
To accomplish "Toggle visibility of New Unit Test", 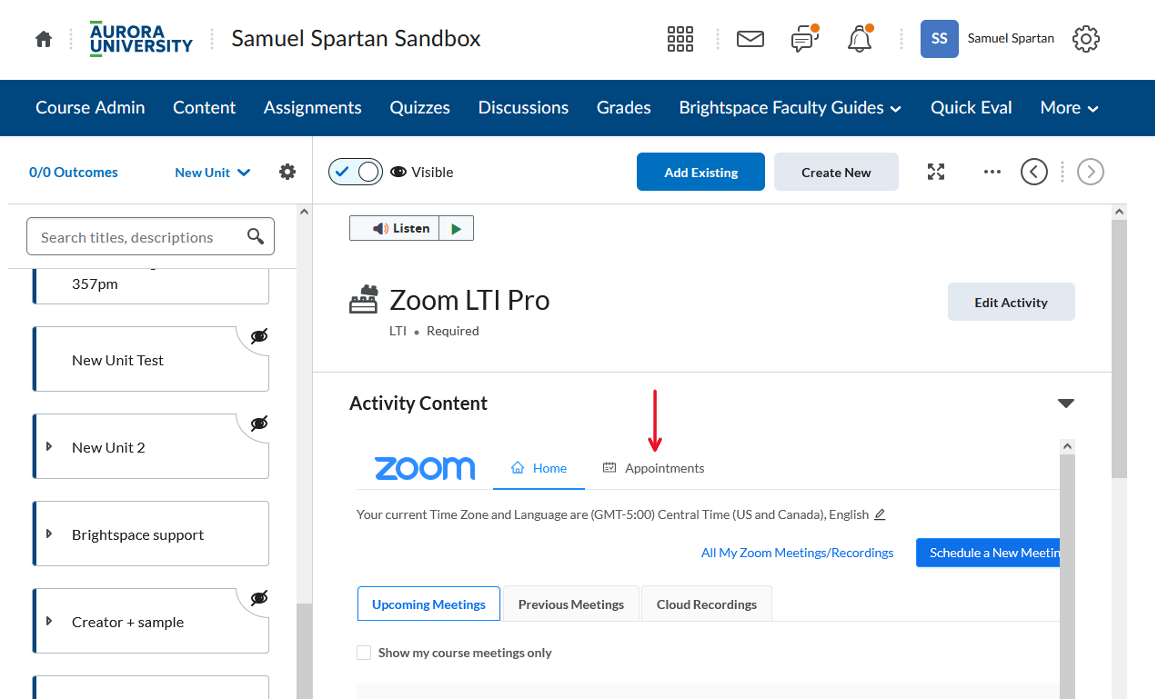I will [x=259, y=337].
